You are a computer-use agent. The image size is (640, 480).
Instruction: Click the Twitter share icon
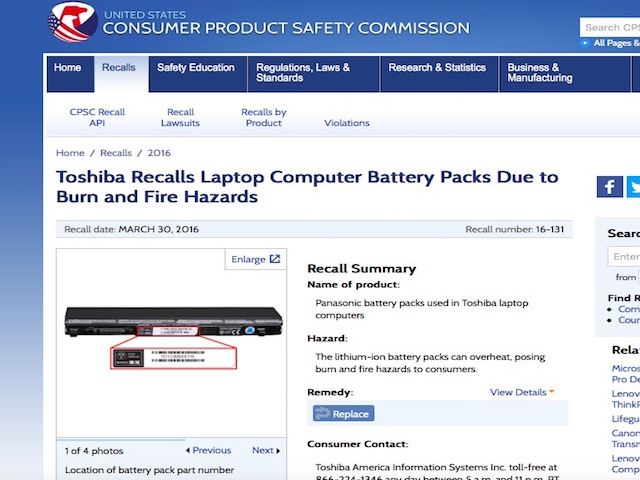(x=634, y=186)
